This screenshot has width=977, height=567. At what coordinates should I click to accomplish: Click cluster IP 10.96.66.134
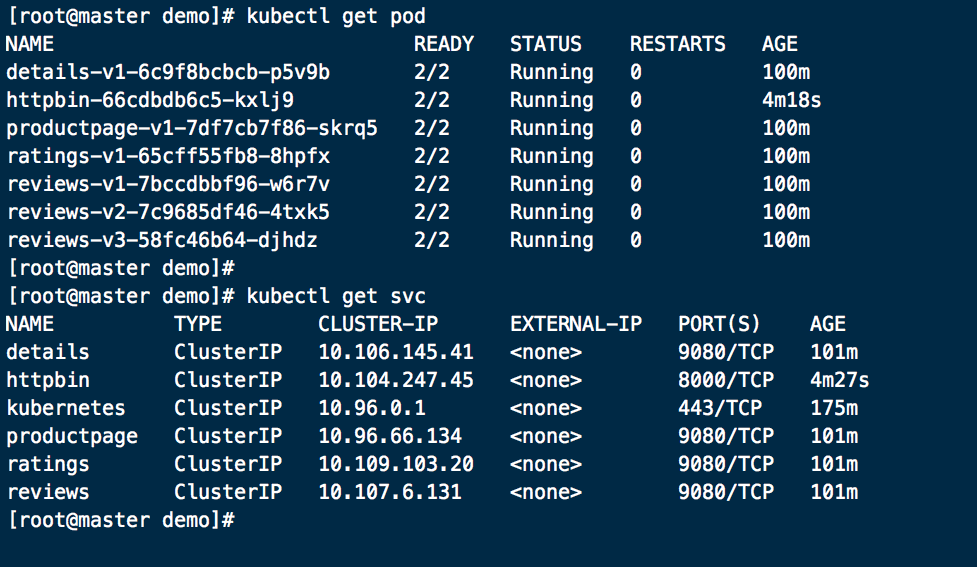pos(390,436)
